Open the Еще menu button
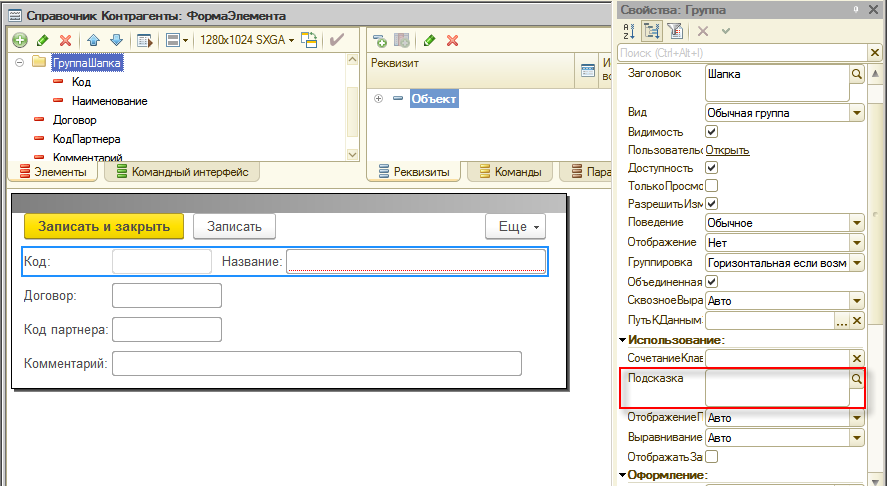The image size is (887, 486). tap(515, 226)
